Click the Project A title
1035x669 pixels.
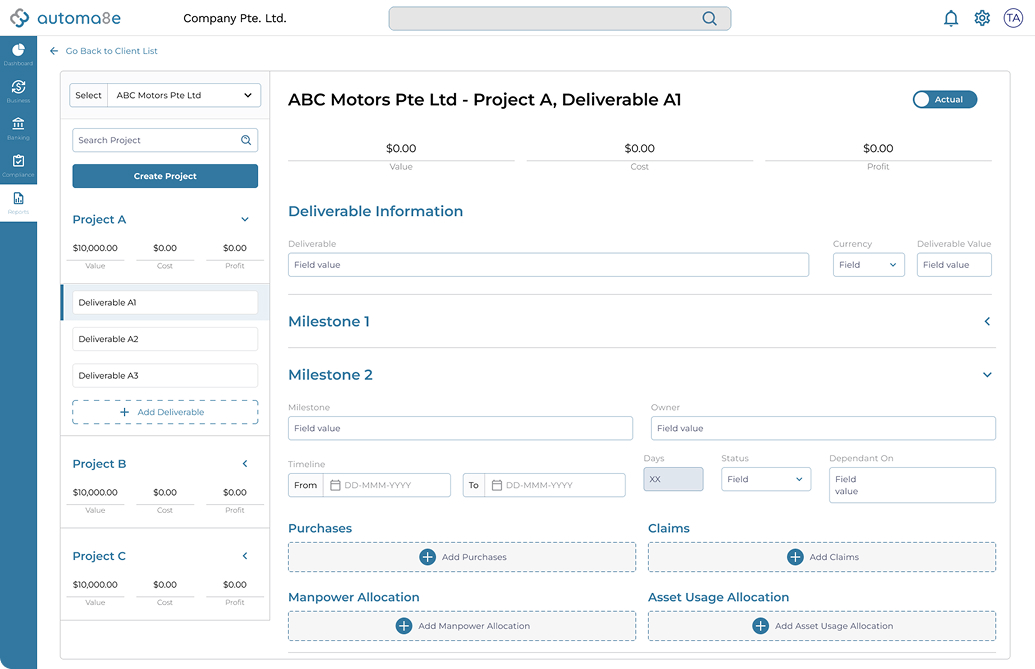click(99, 219)
